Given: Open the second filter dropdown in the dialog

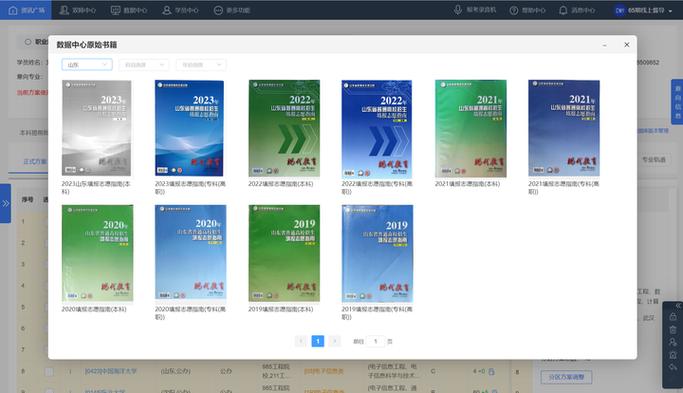Looking at the screenshot, I should pos(144,64).
